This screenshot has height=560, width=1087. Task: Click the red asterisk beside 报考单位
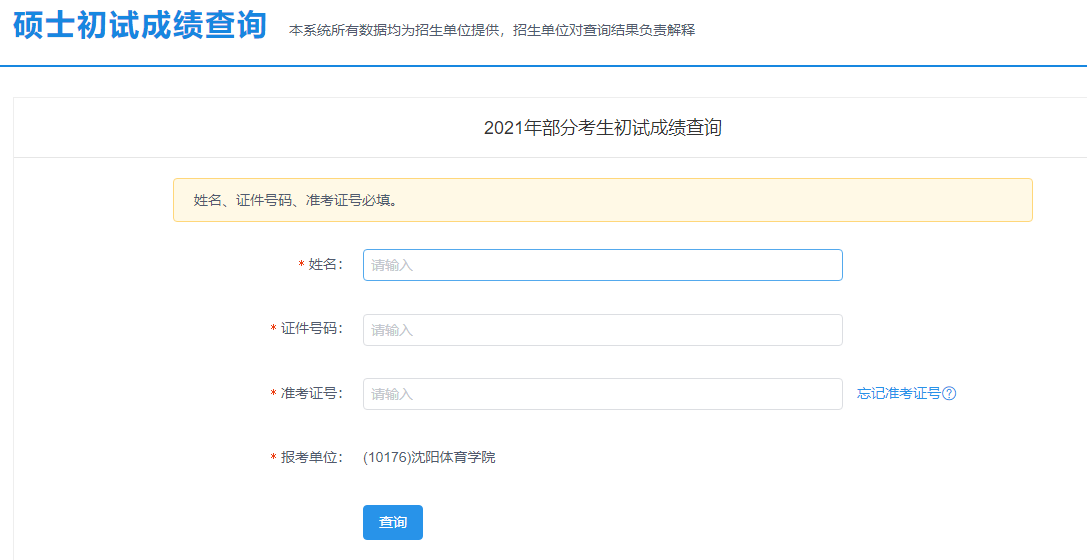[273, 459]
